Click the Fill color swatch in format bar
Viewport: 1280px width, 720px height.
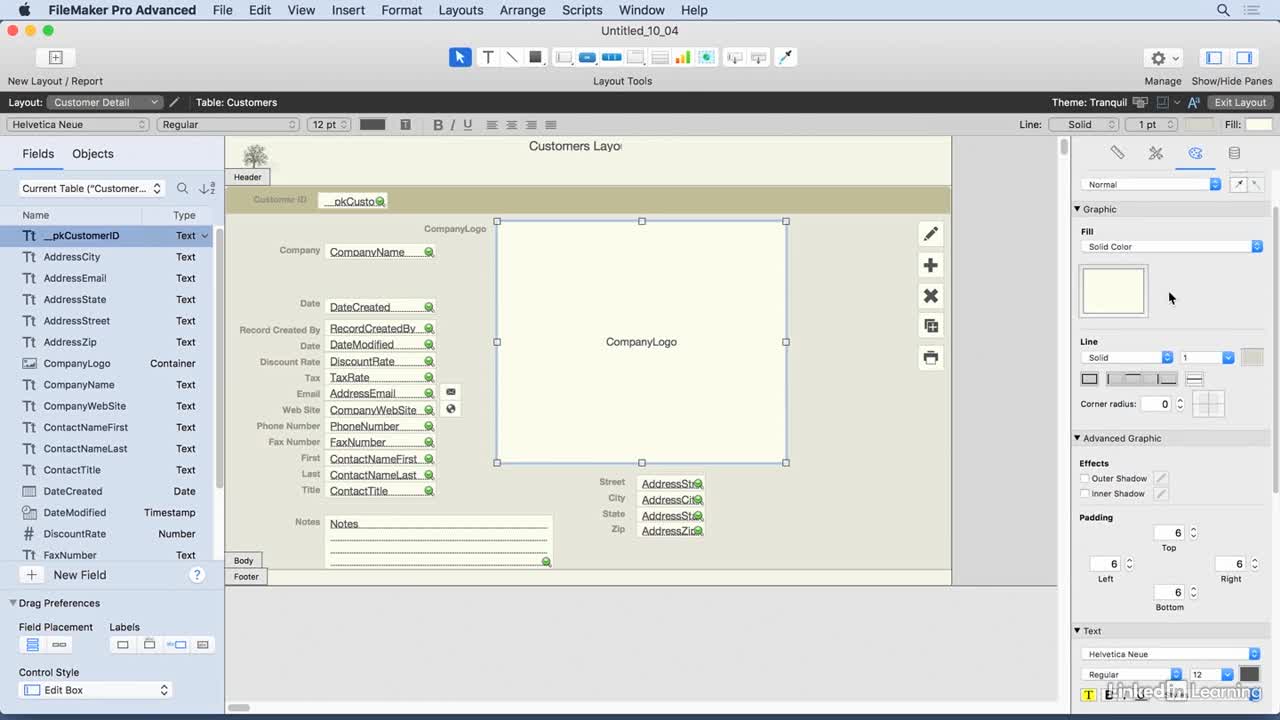click(x=1259, y=125)
